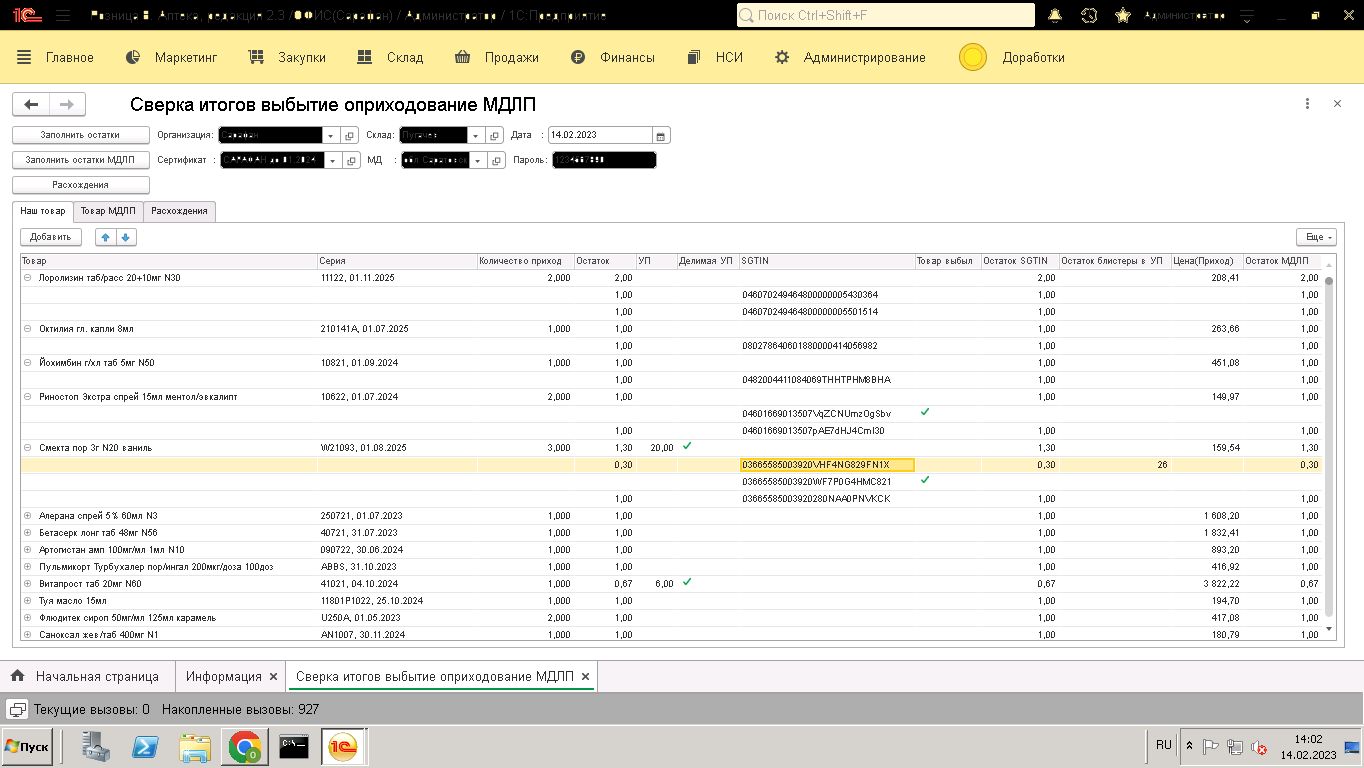Open the Доработки section
The height and width of the screenshot is (768, 1364).
pyautogui.click(x=1012, y=58)
